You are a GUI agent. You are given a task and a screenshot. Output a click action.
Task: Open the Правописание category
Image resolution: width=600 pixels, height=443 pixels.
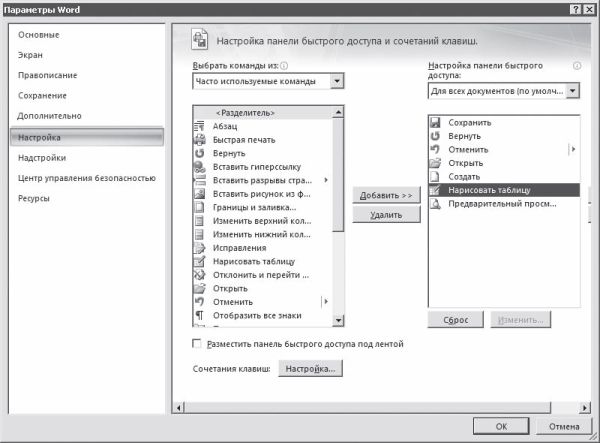point(47,75)
